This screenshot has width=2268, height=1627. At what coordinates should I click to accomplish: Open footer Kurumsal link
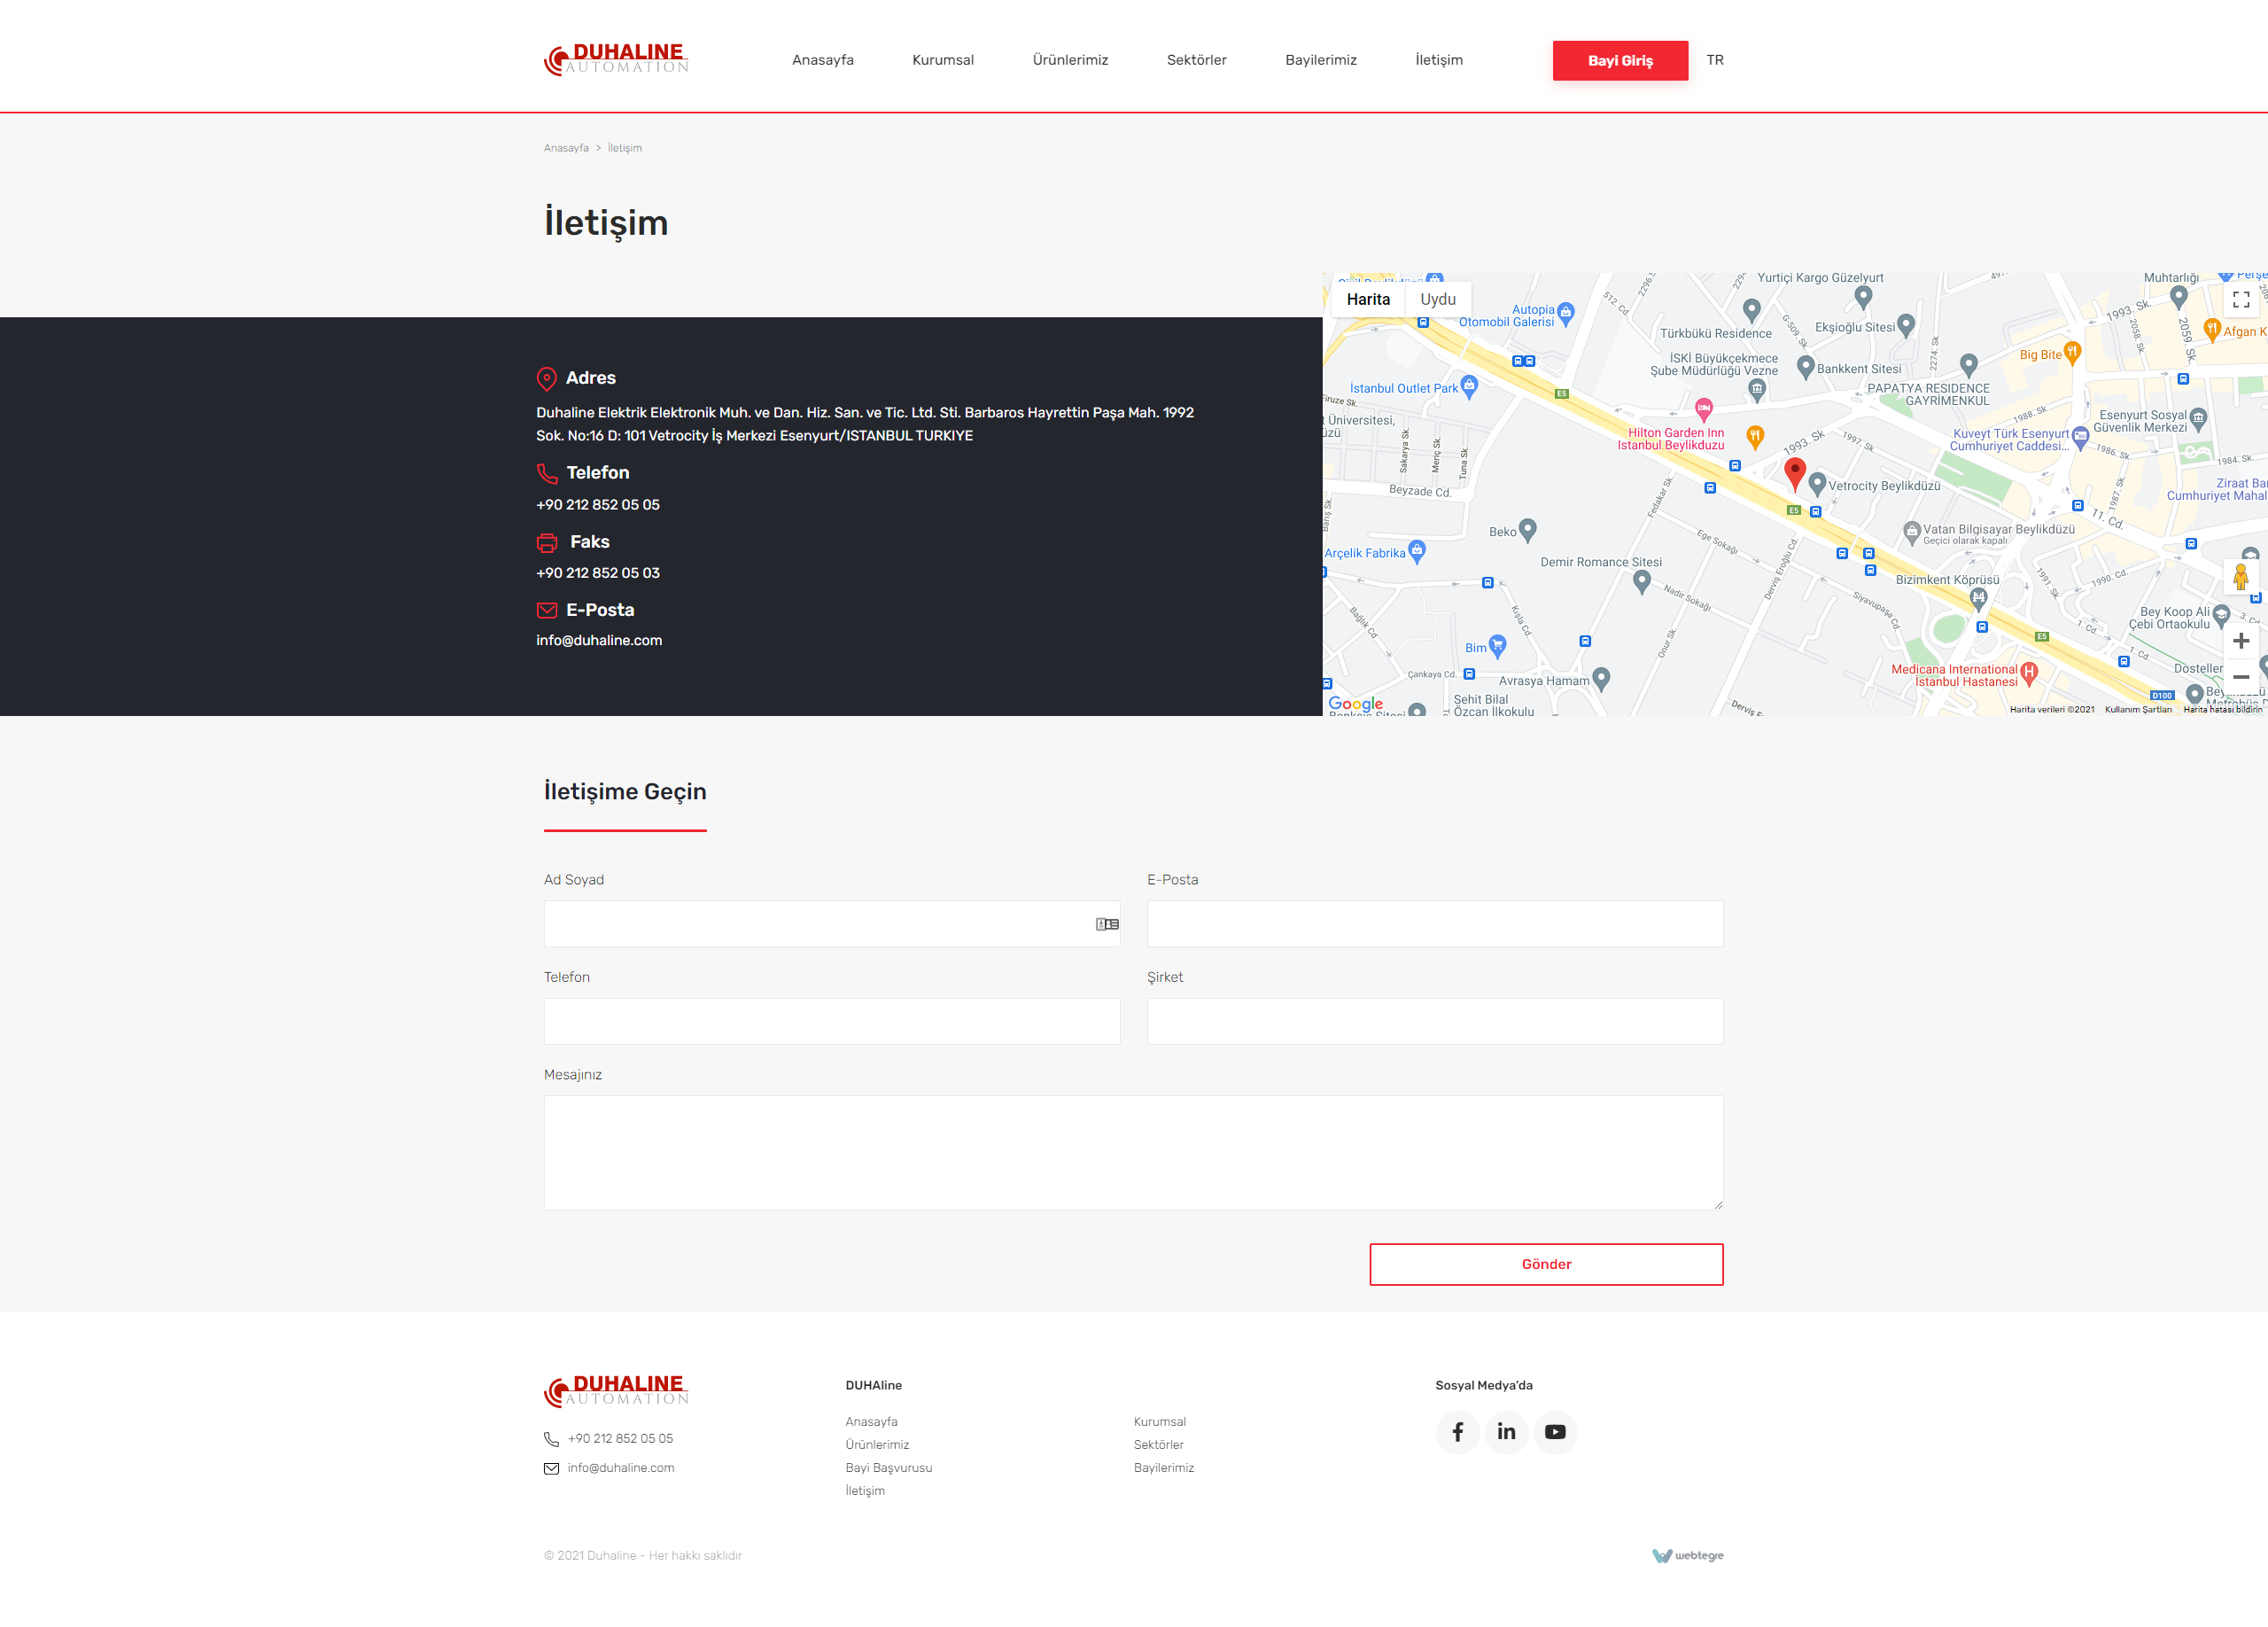[1160, 1421]
